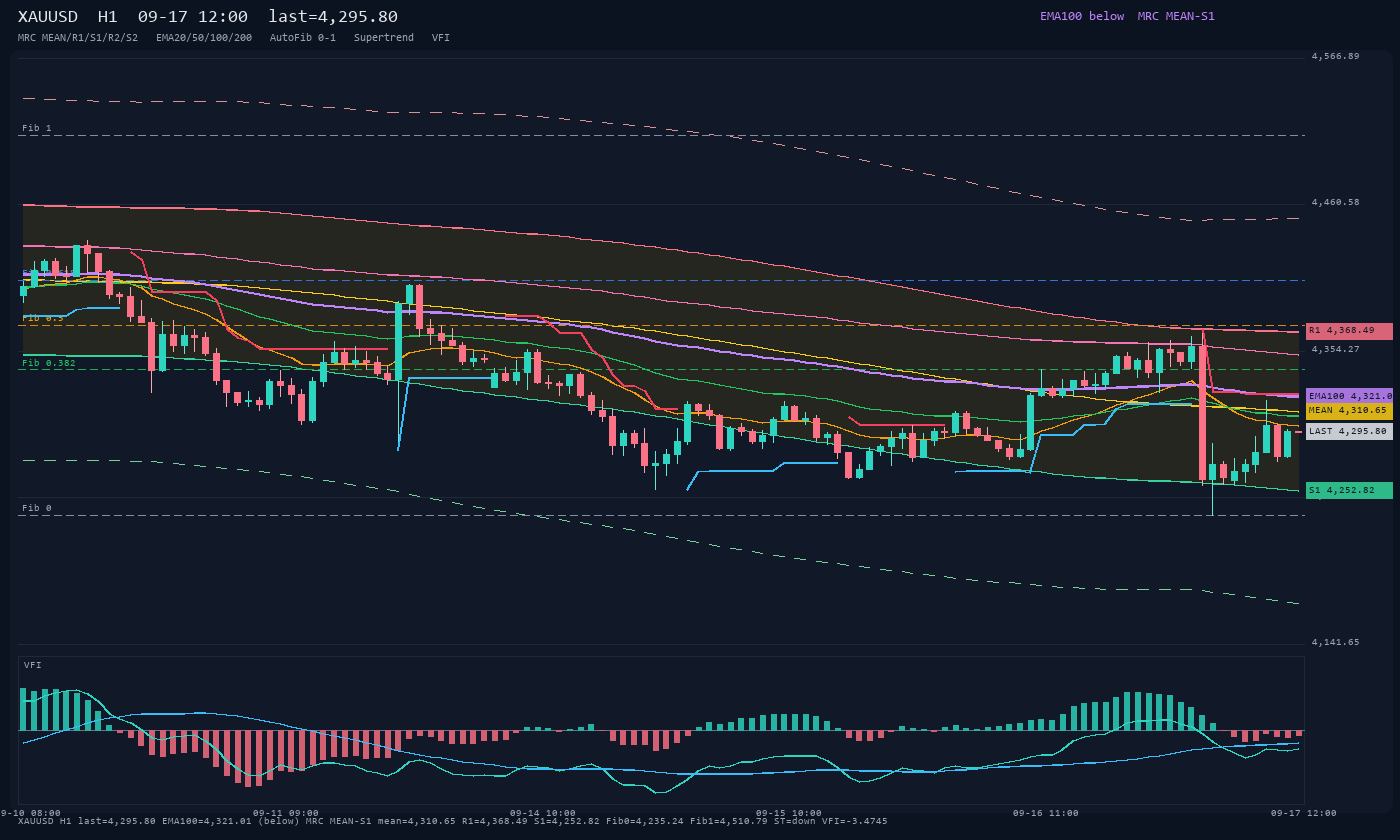Click the 09-15 10:00 time axis label

[x=789, y=813]
